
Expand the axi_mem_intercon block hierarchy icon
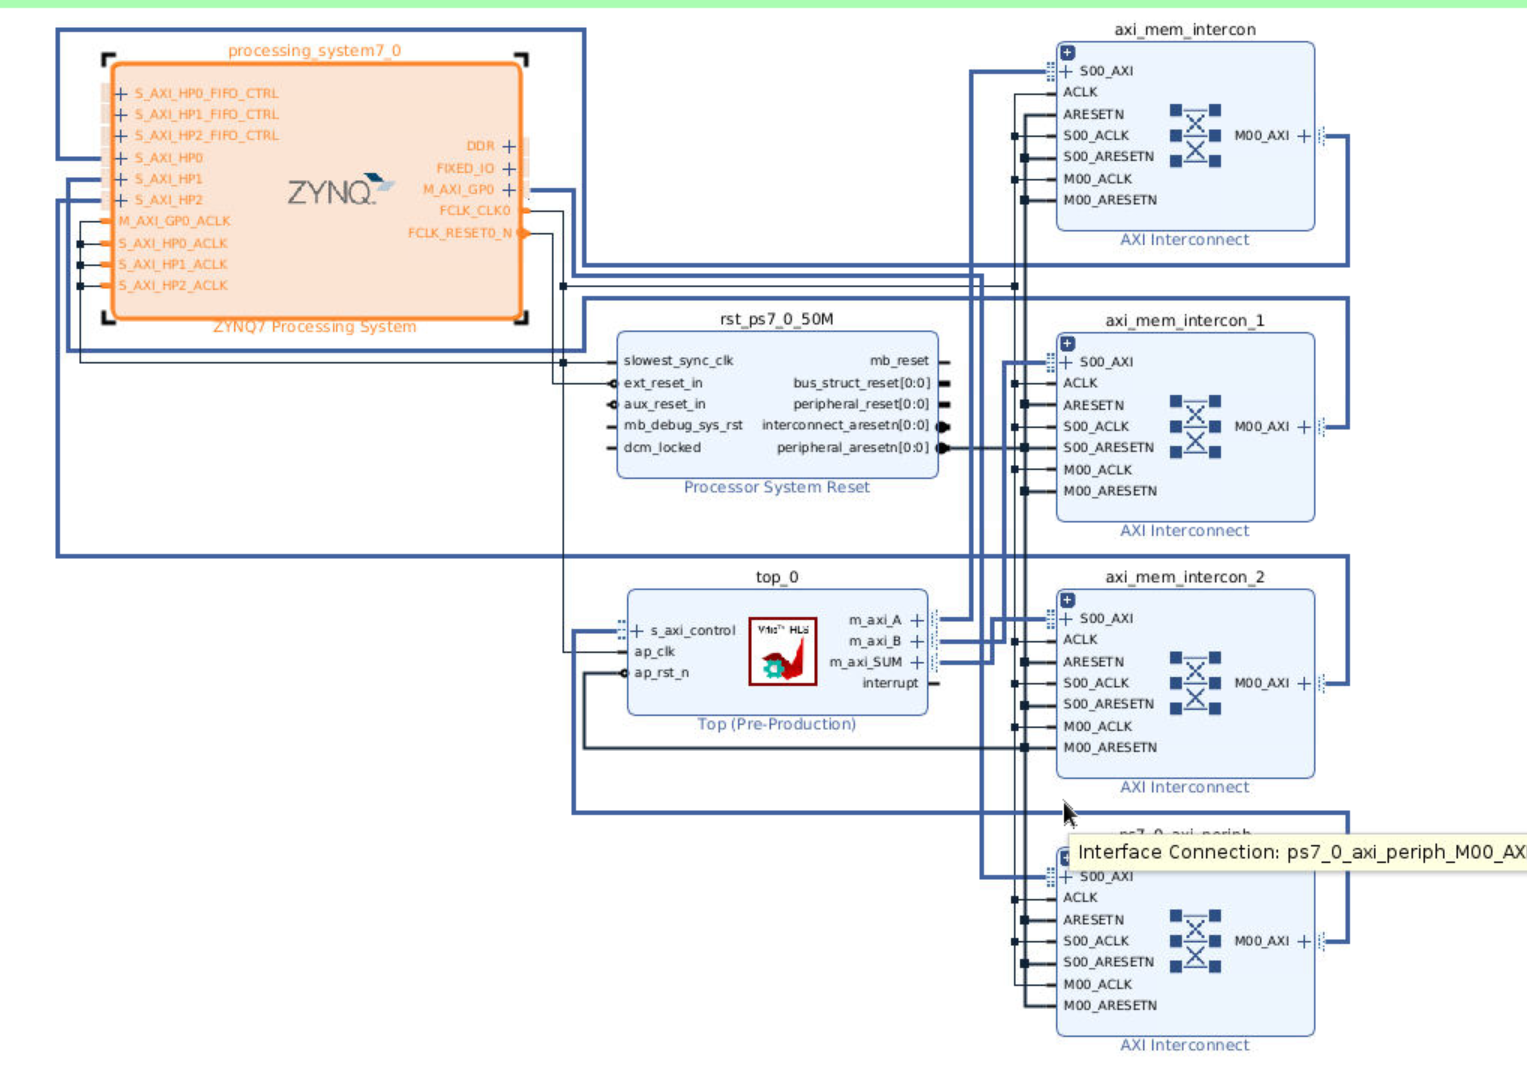[1067, 52]
